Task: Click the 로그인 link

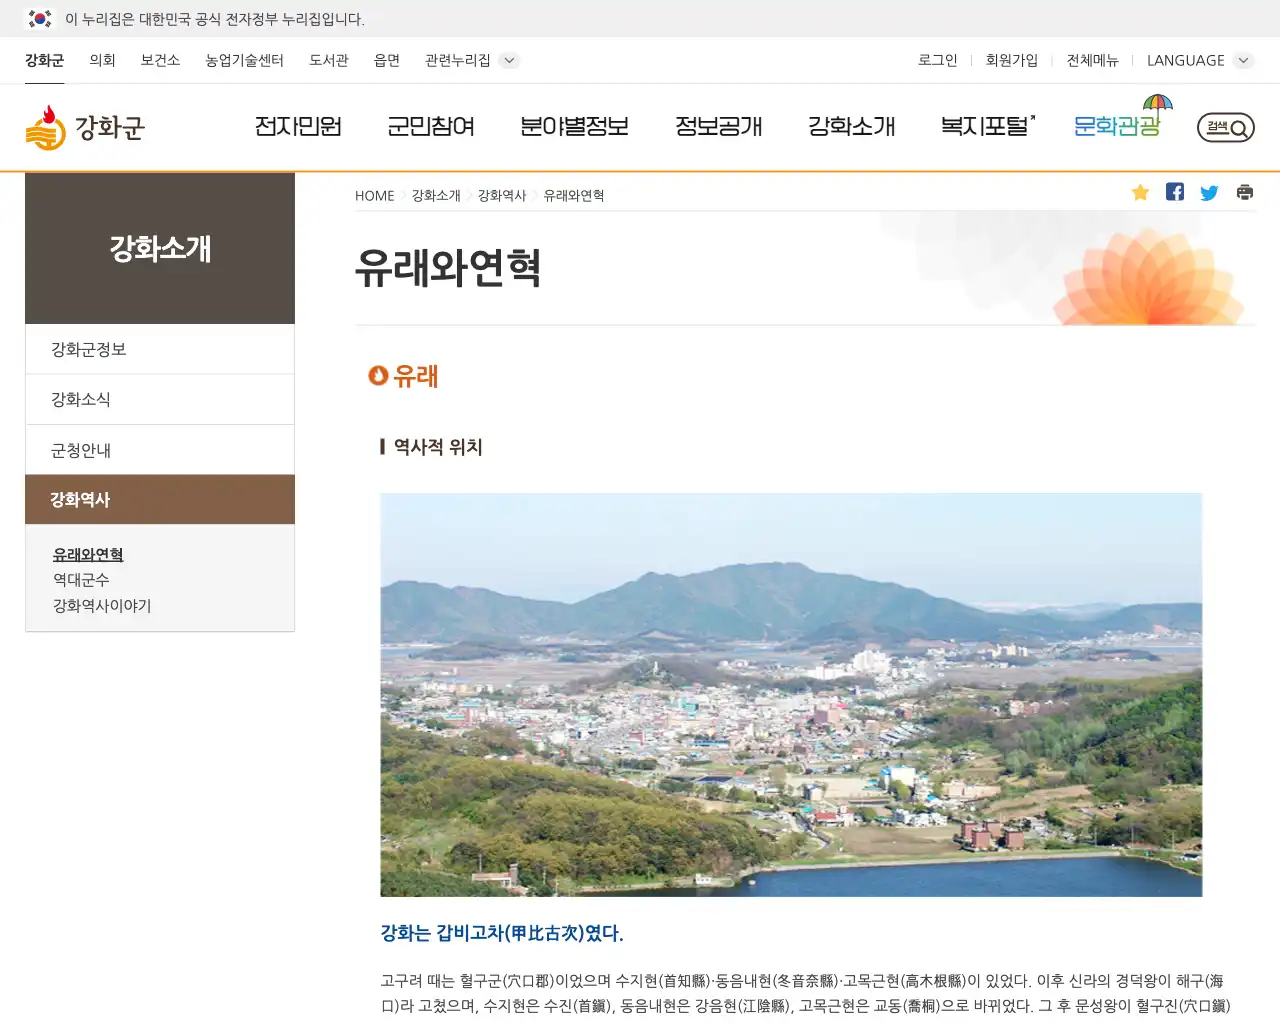Action: click(936, 60)
